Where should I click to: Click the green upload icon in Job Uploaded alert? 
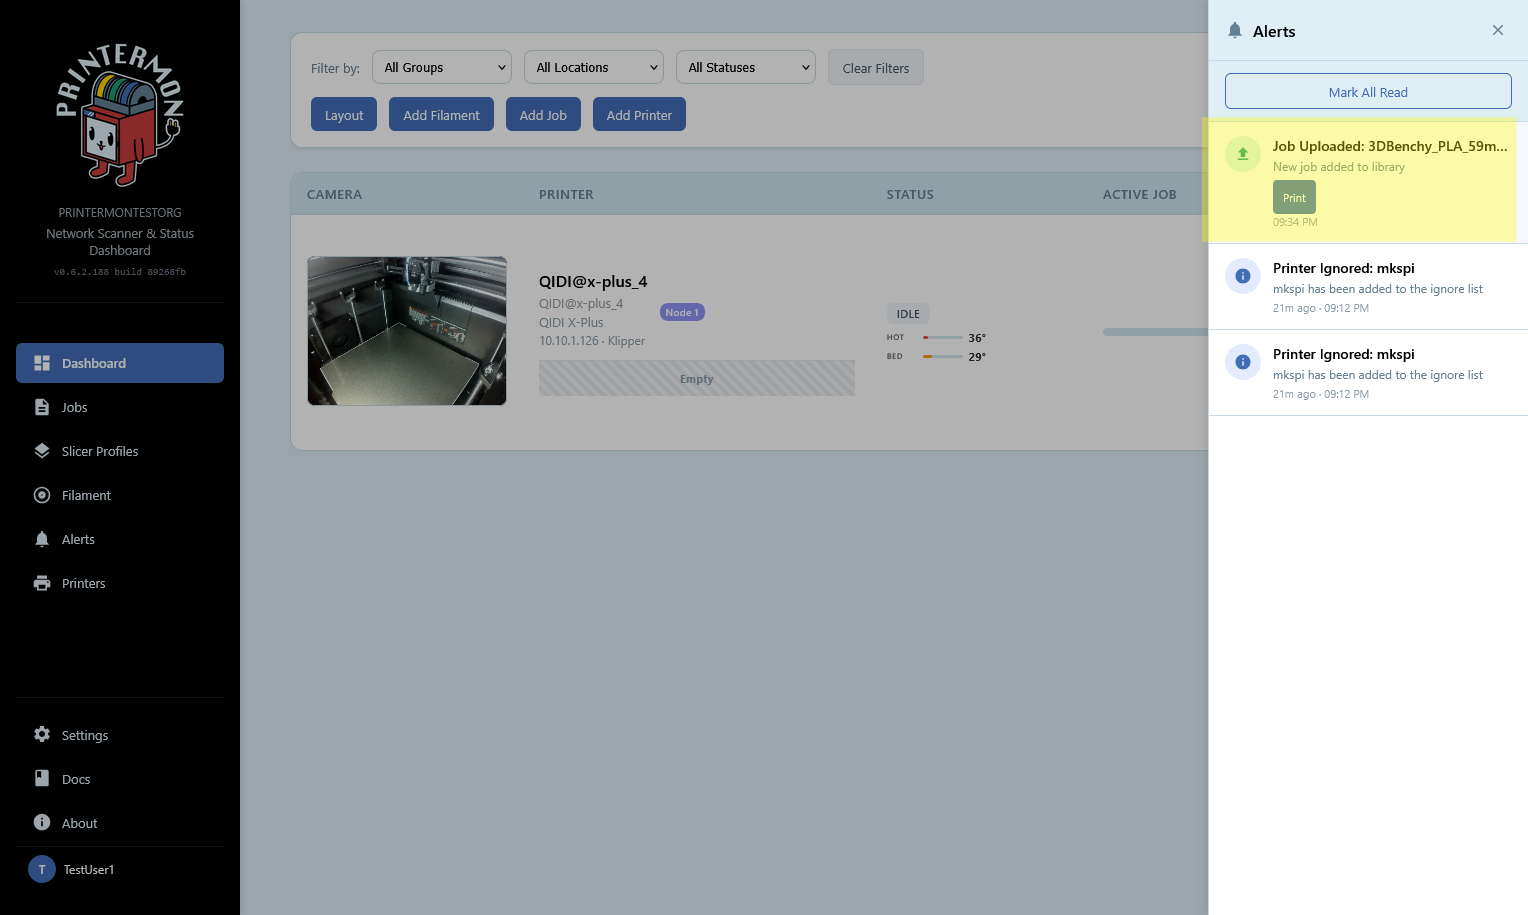point(1242,154)
